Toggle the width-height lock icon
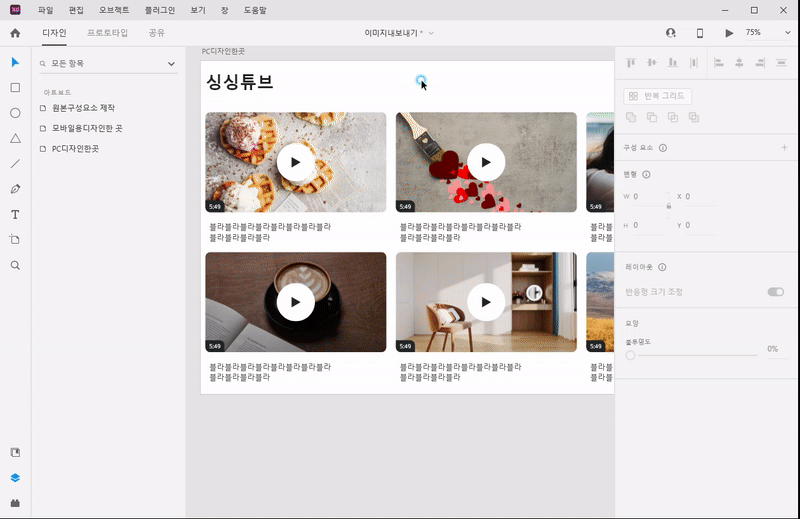 [668, 206]
